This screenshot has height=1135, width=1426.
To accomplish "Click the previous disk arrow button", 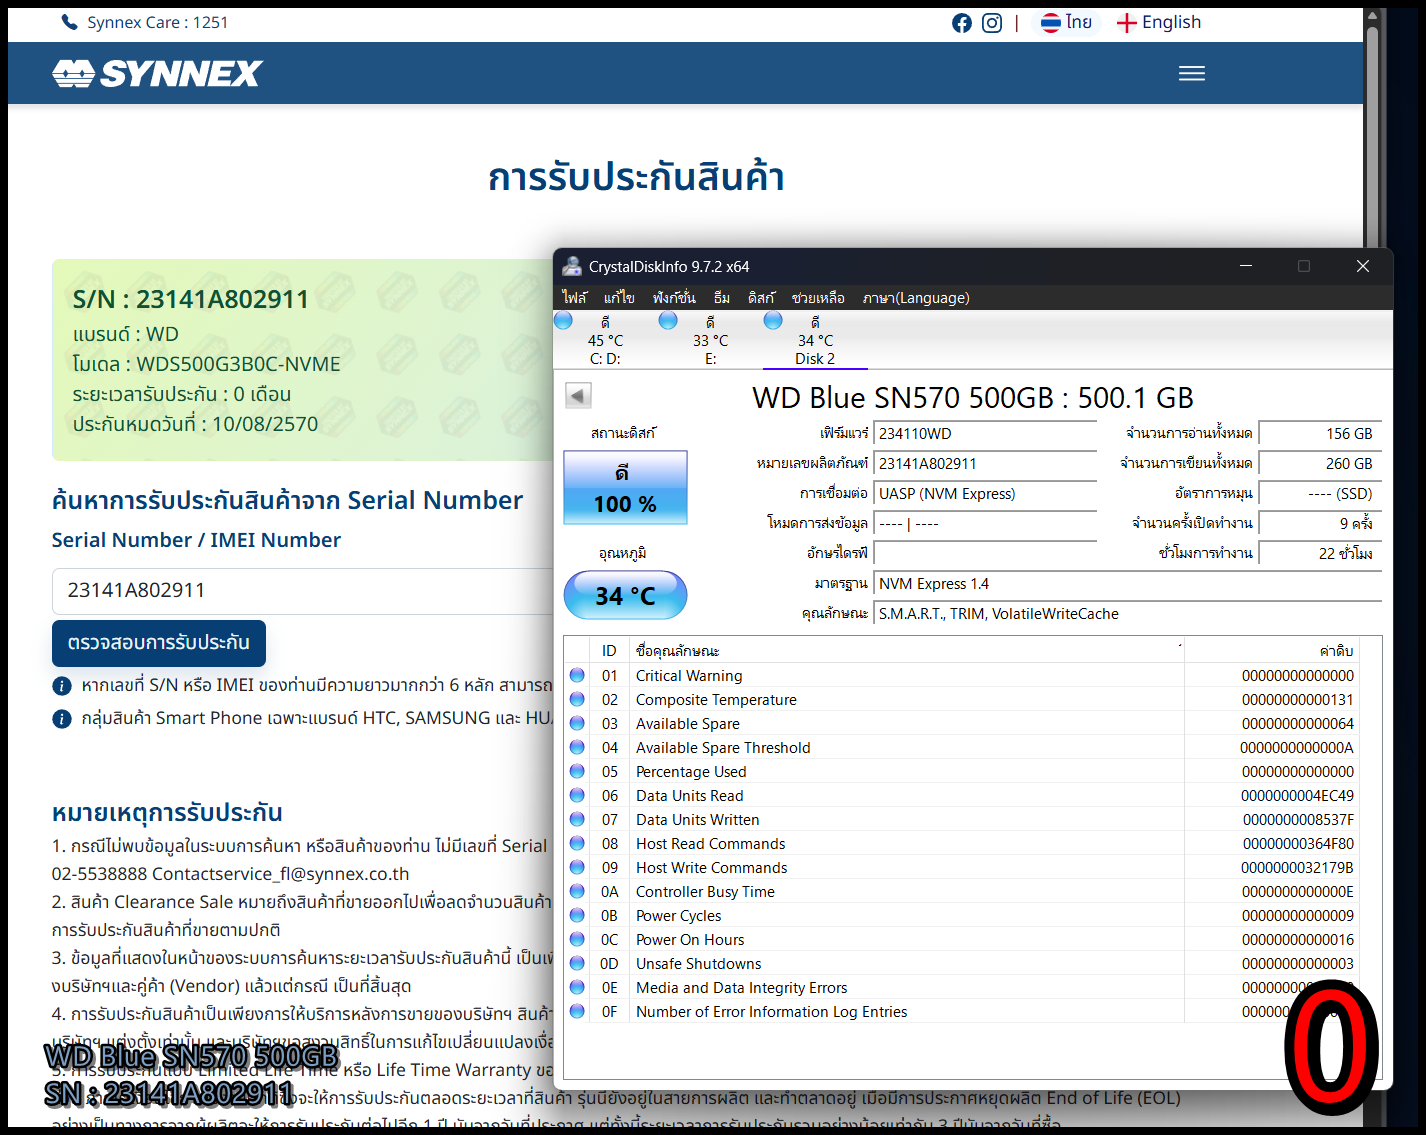I will tap(578, 396).
